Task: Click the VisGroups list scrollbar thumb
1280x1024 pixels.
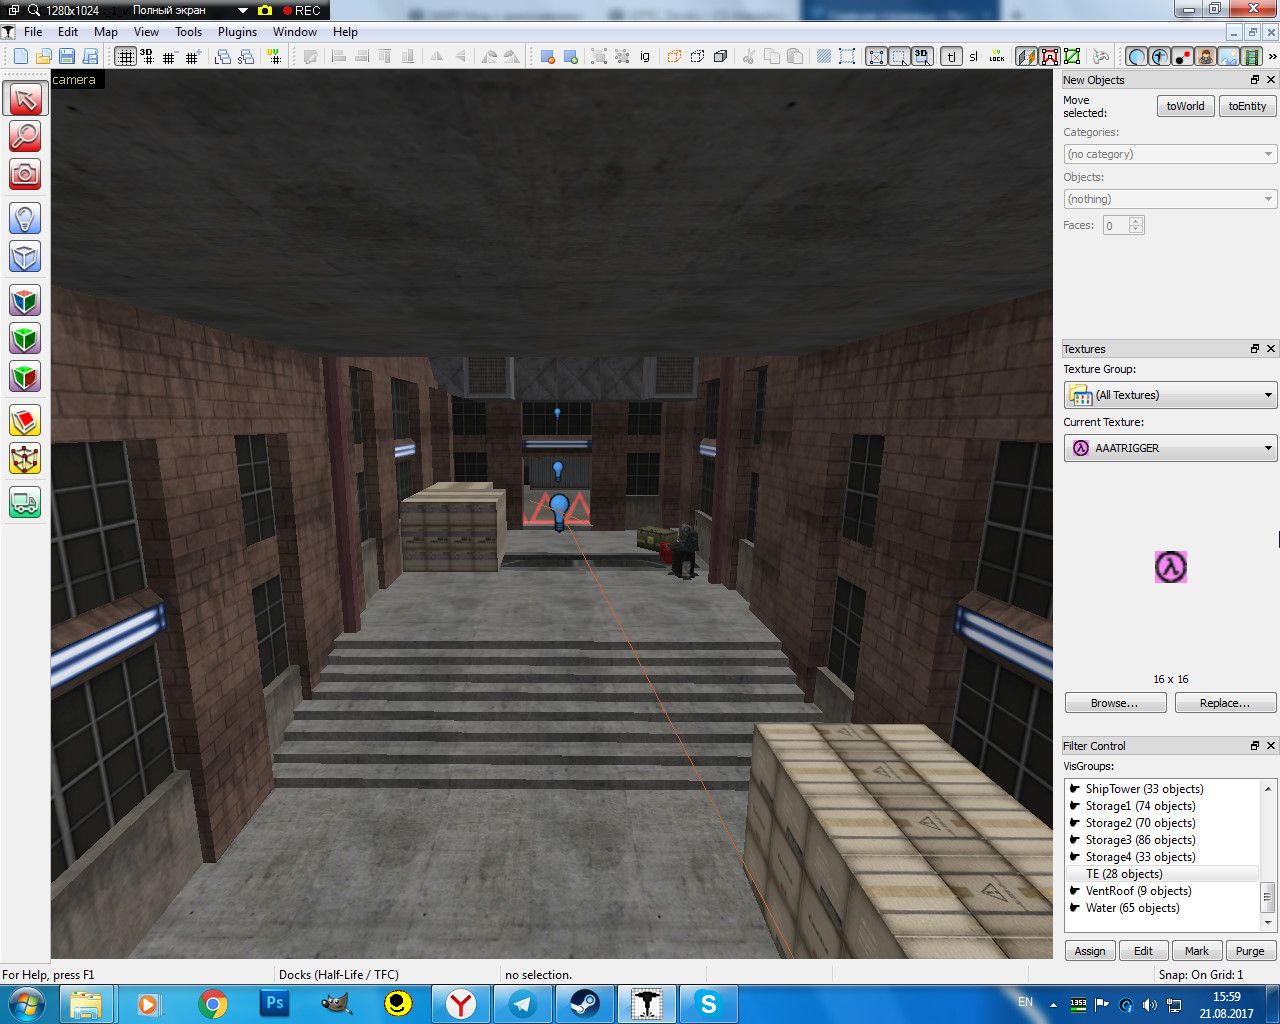Action: (1268, 896)
